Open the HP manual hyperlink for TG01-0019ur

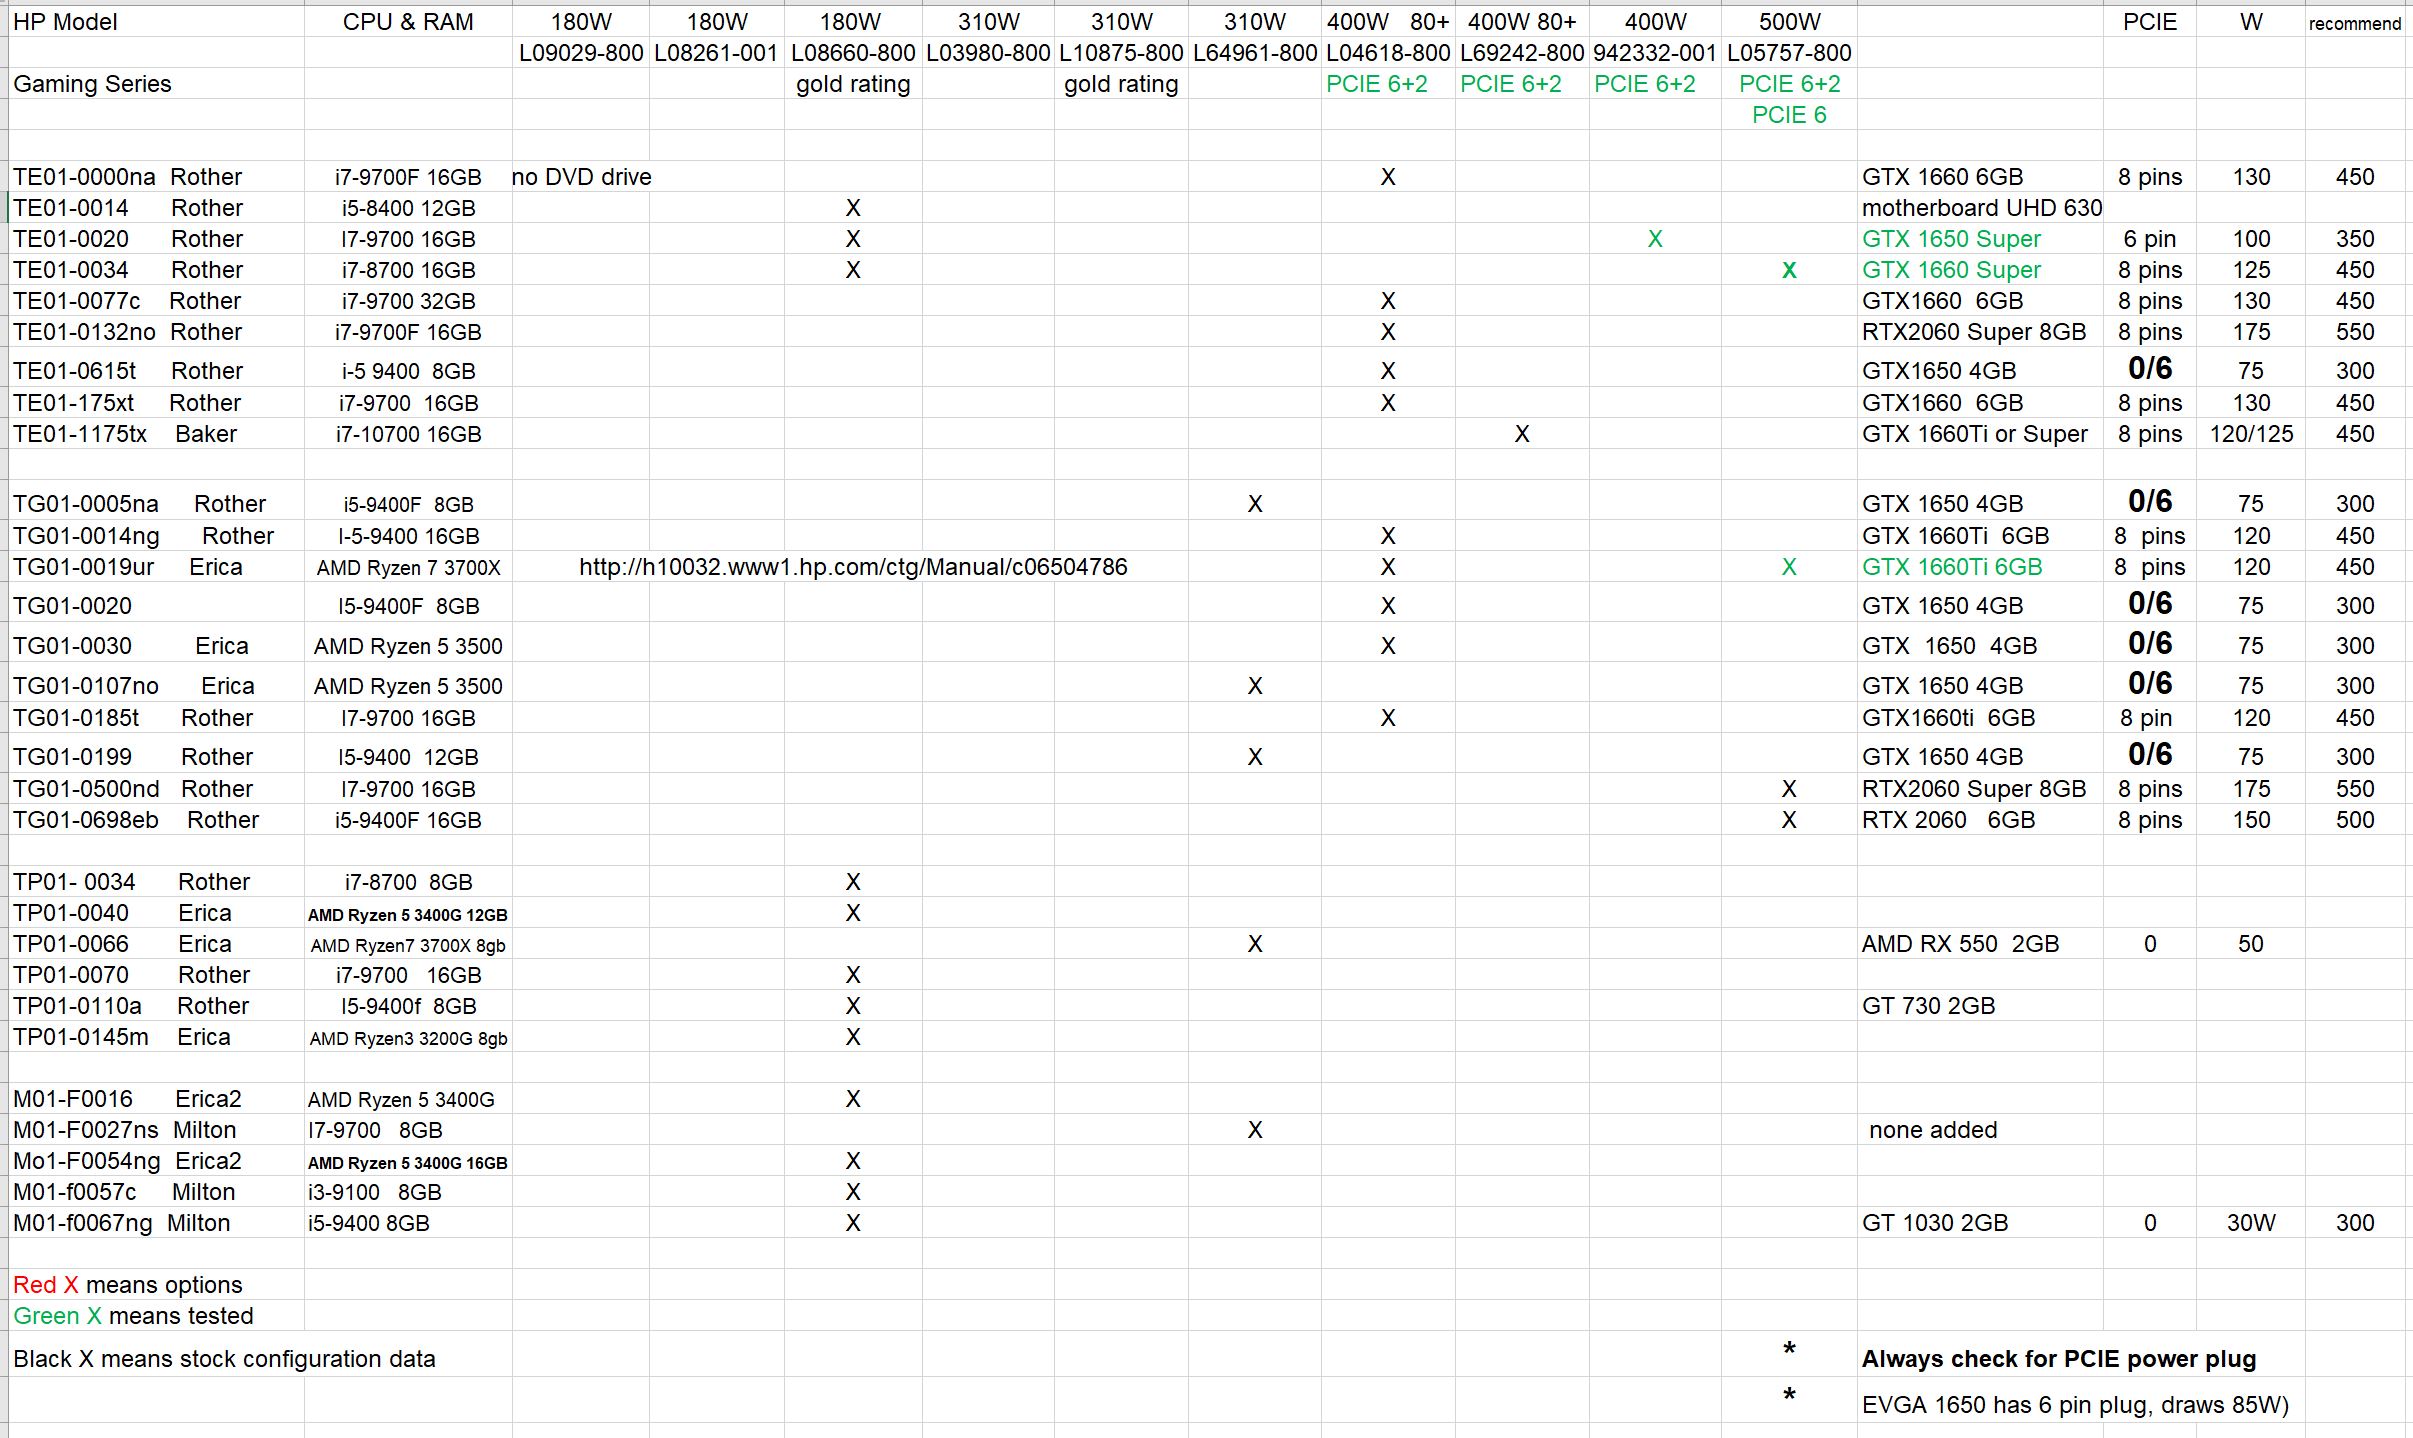click(851, 566)
